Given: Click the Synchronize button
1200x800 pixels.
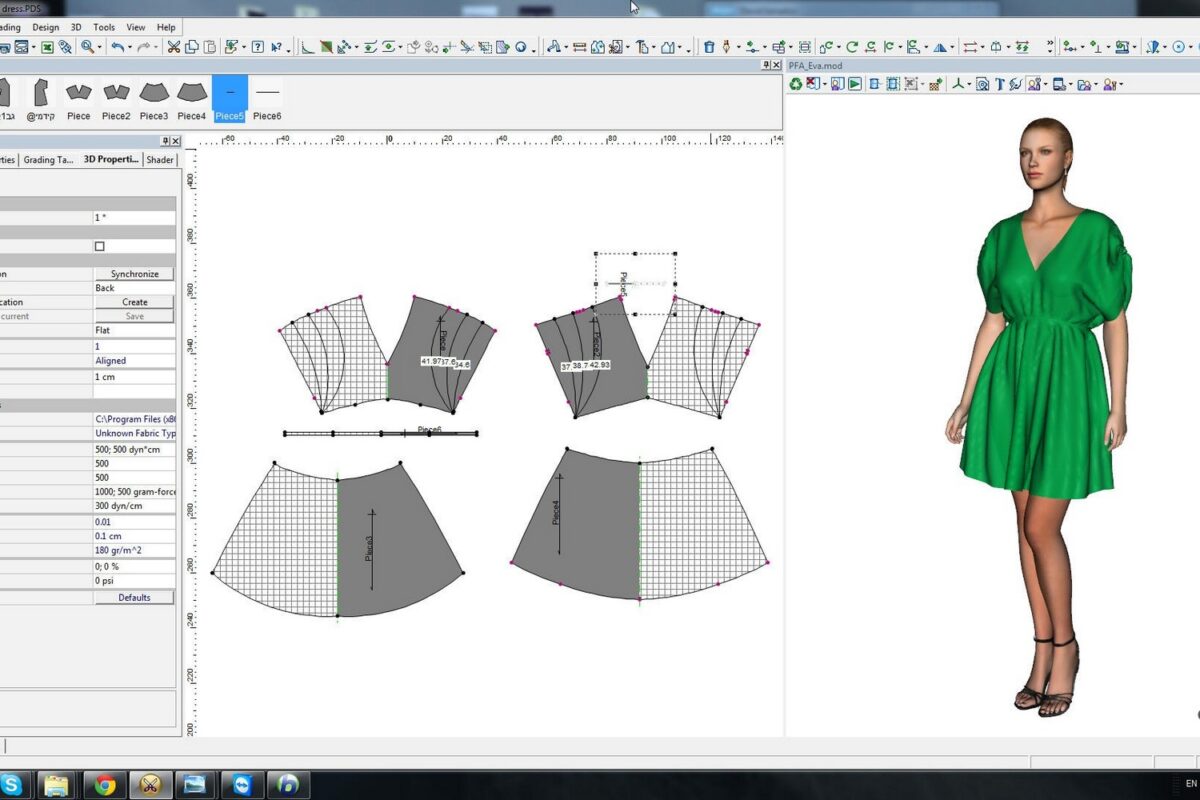Looking at the screenshot, I should coord(135,273).
